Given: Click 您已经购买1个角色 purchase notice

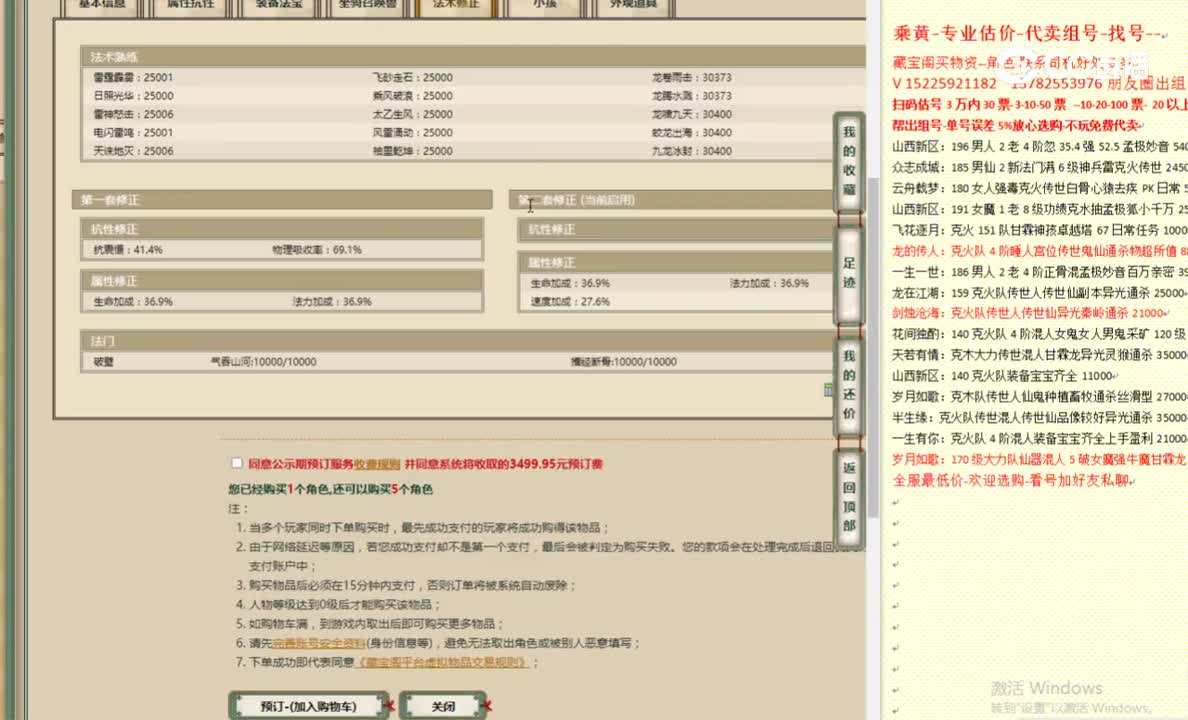Looking at the screenshot, I should pos(330,490).
